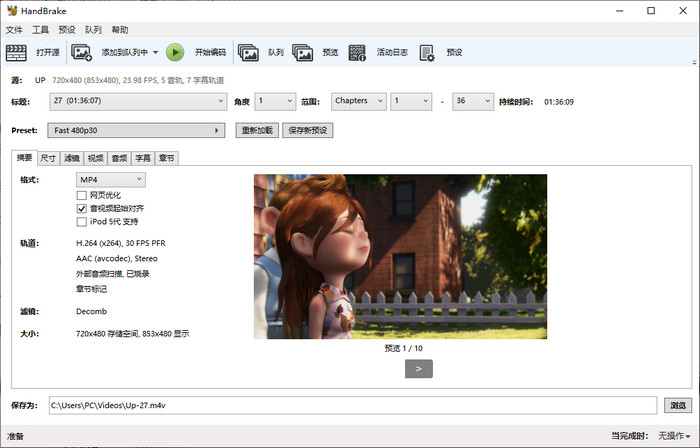The height and width of the screenshot is (448, 700).
Task: Click 开始编码 toolbar label
Action: (210, 52)
